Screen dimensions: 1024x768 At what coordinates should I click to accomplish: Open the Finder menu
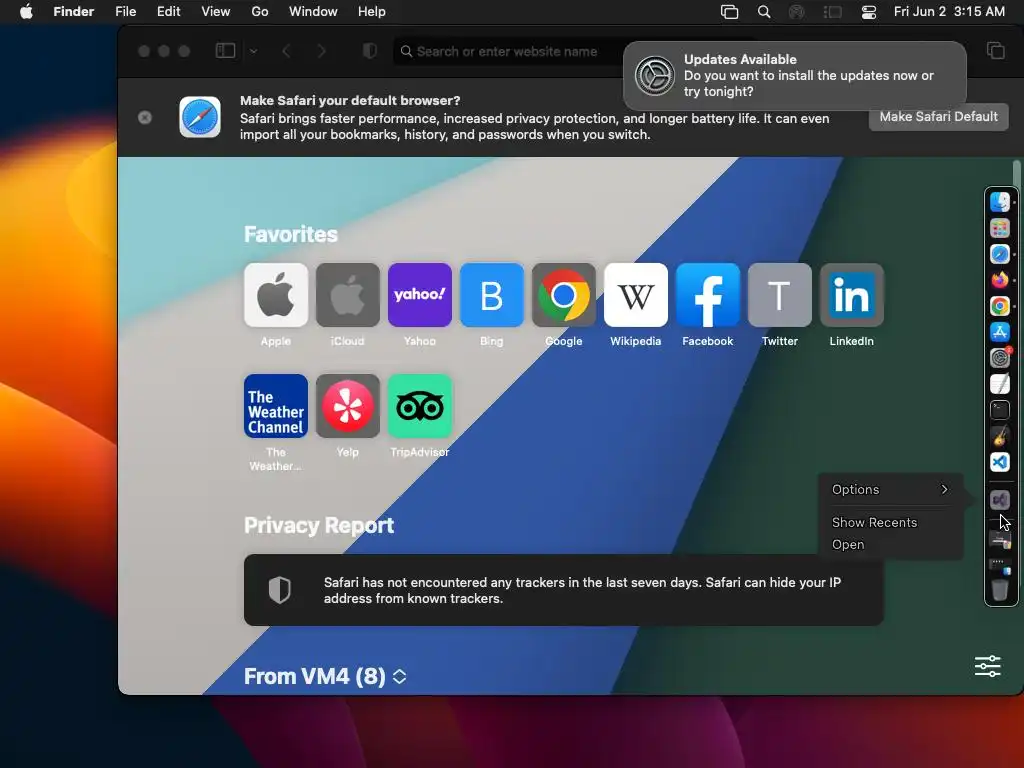pos(74,12)
